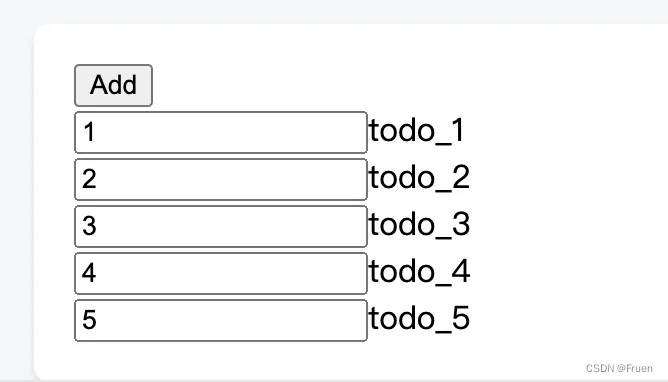Screen dimensions: 668x382
Task: Click the Add button
Action: pos(113,85)
